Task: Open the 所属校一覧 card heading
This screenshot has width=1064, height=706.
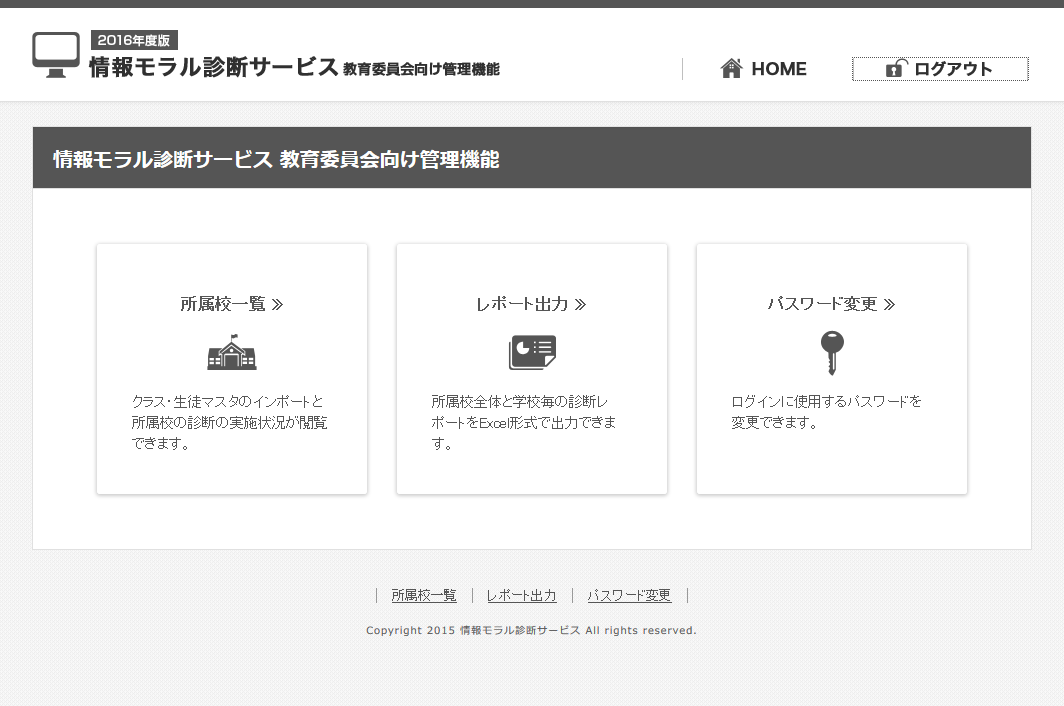Action: point(231,304)
